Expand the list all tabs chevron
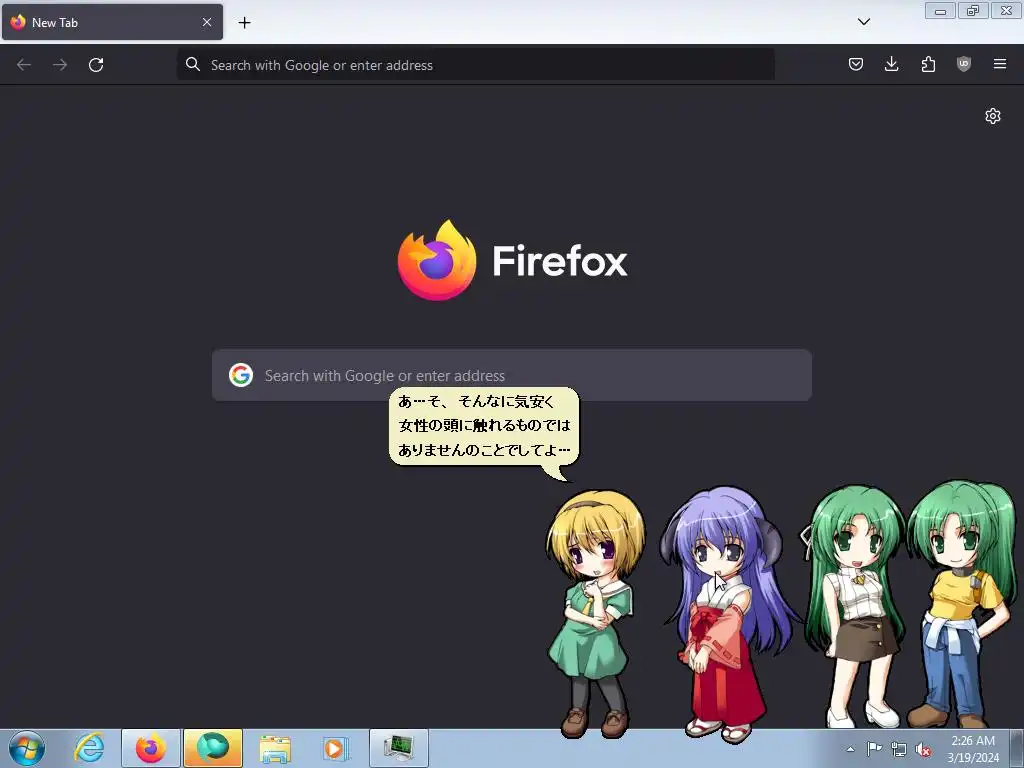The width and height of the screenshot is (1024, 768). (864, 22)
